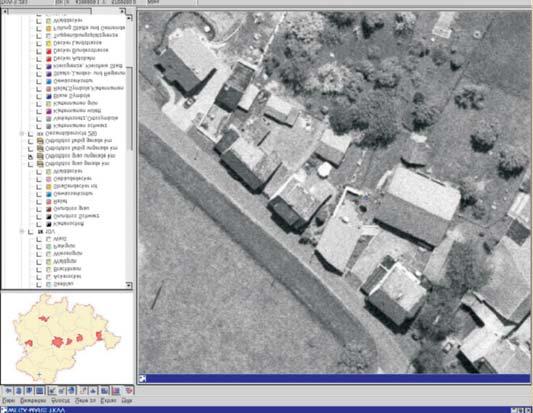533x413 pixels.
Task: Tick the checkbox of the yellow-swatch layer near the top
Action: click(x=39, y=44)
